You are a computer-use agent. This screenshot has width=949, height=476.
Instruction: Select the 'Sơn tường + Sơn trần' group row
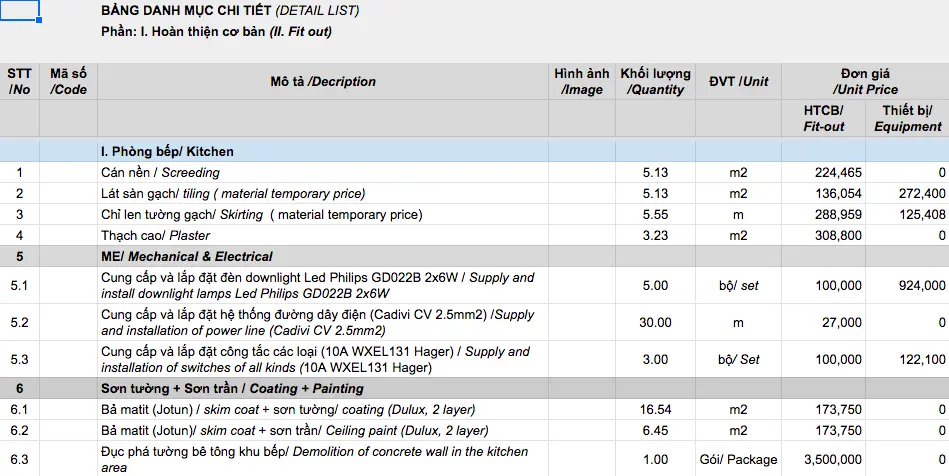point(474,388)
